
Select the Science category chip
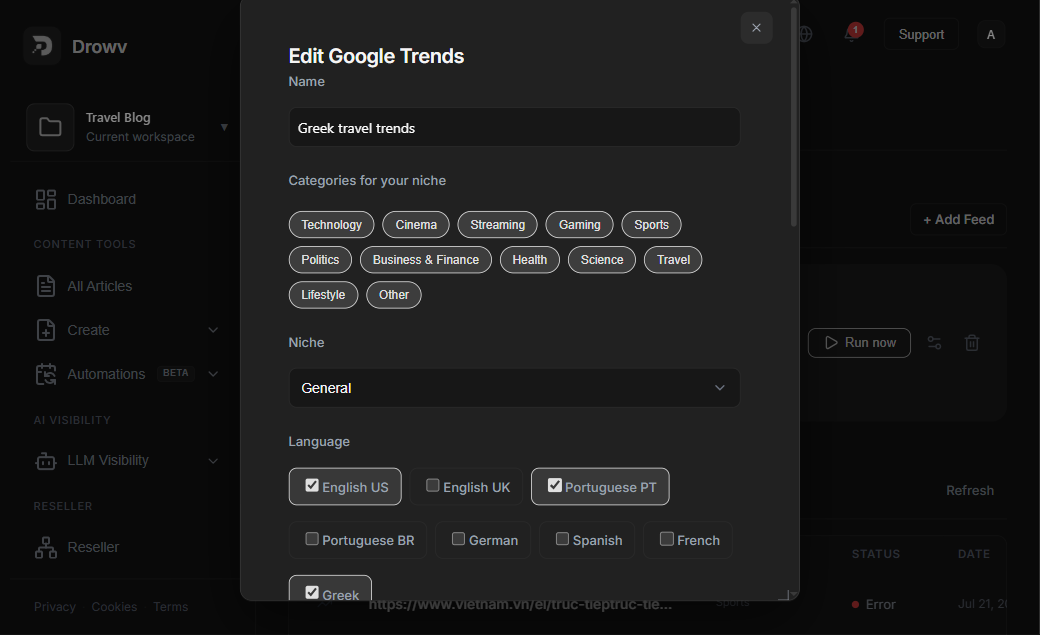[602, 260]
